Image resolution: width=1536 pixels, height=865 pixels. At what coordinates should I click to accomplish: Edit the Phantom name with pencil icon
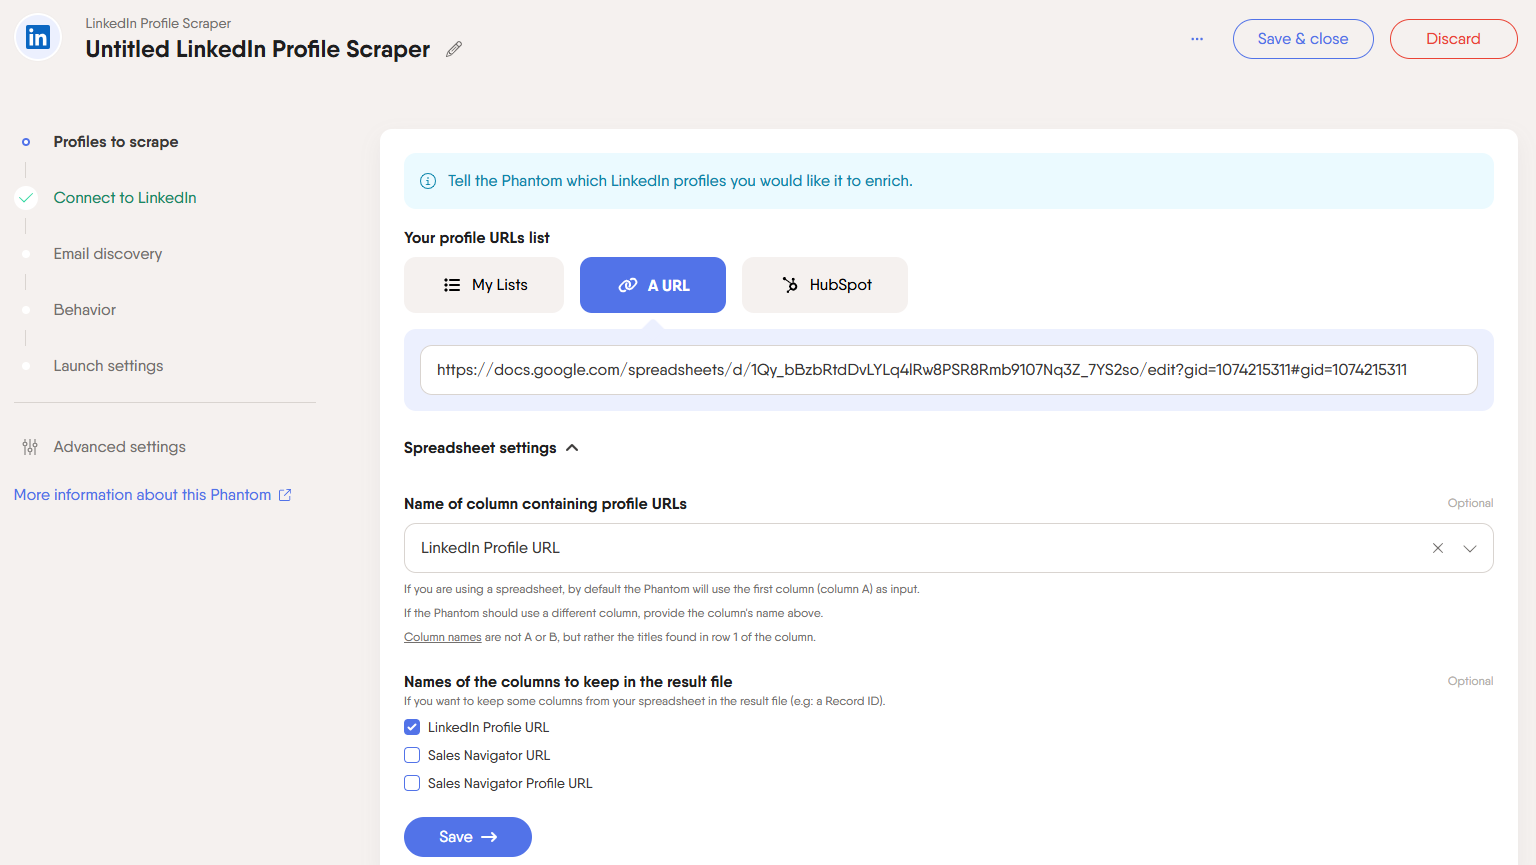click(x=454, y=49)
